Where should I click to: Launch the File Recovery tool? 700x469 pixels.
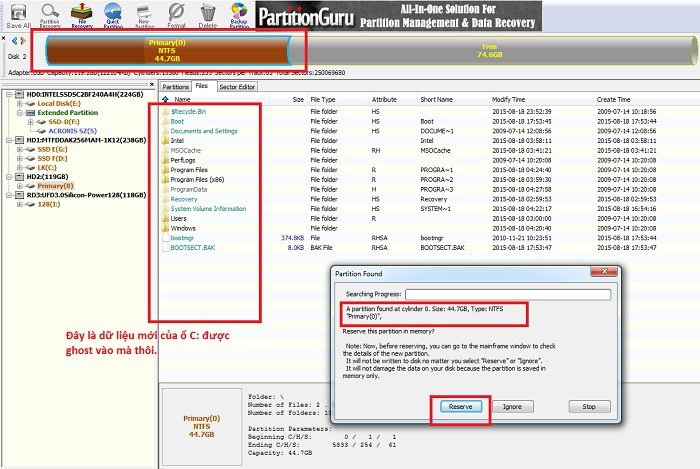(x=82, y=16)
